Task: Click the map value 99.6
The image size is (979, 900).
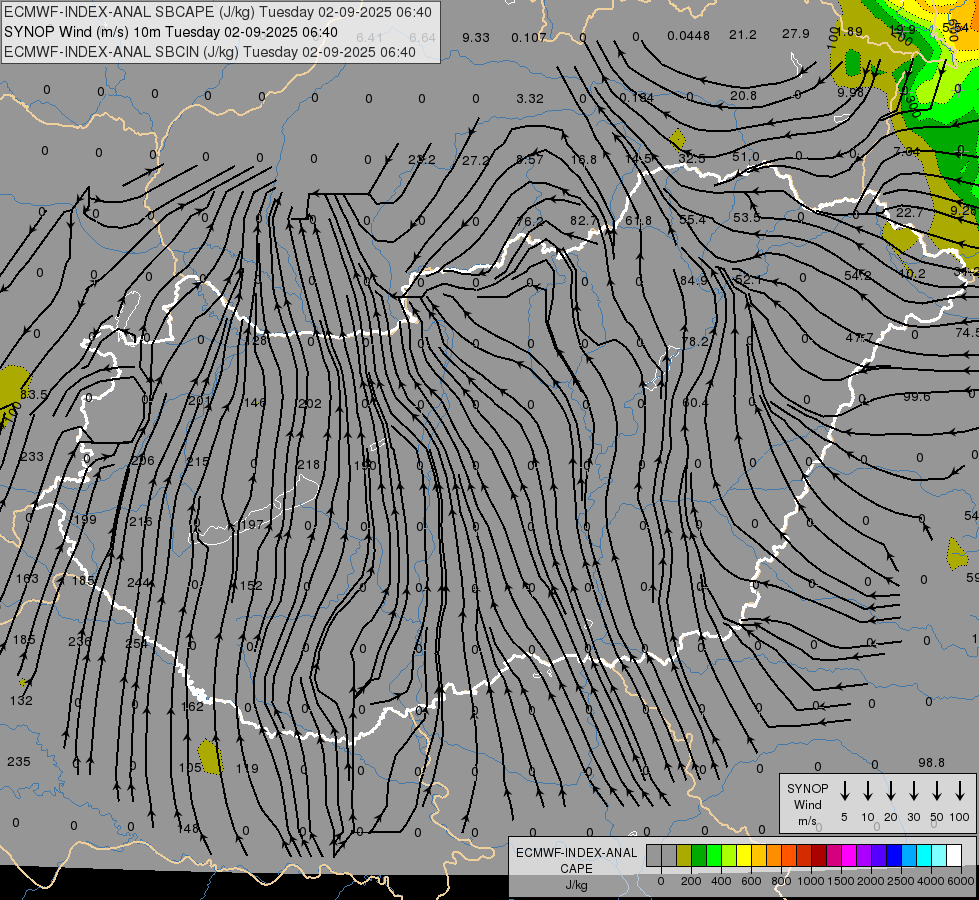Action: pyautogui.click(x=917, y=397)
